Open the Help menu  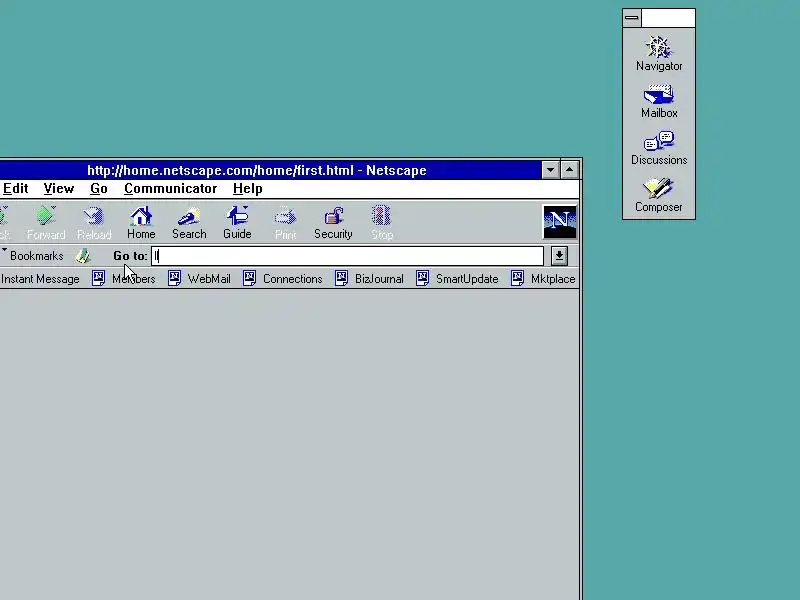tap(247, 189)
